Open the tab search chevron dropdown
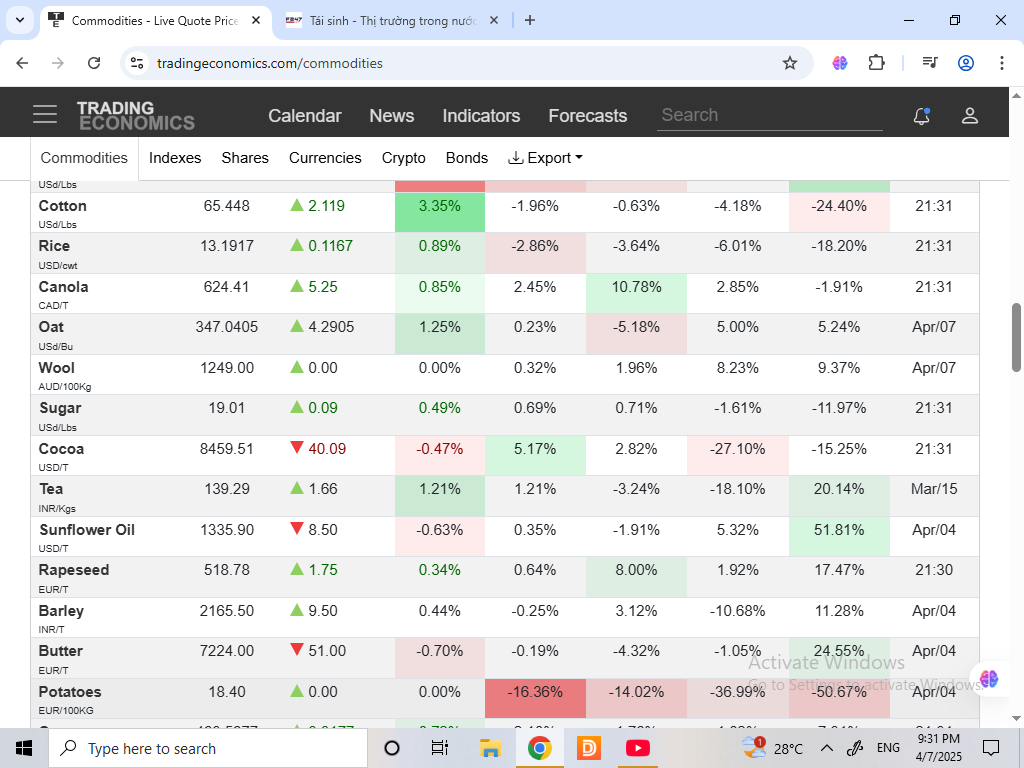Image resolution: width=1024 pixels, height=768 pixels. click(20, 20)
